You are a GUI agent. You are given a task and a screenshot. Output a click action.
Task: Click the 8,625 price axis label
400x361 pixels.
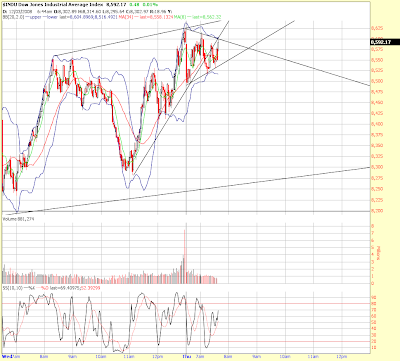(377, 28)
